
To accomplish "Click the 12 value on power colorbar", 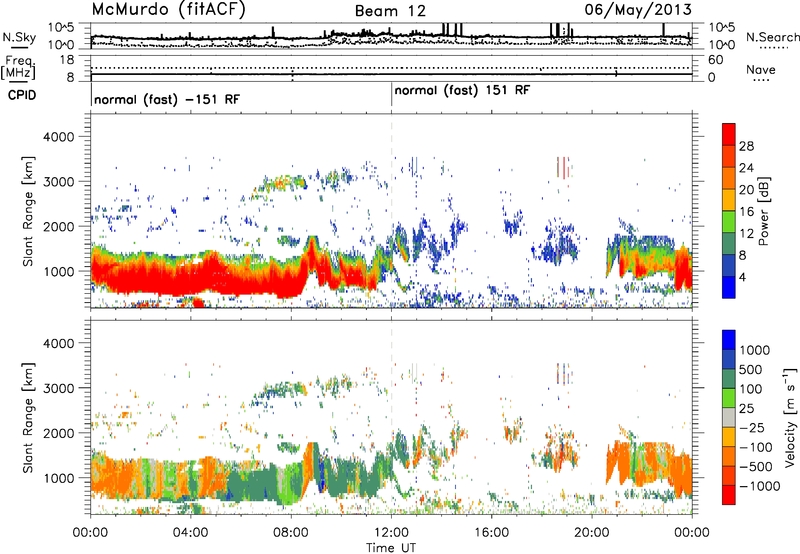I will (746, 234).
